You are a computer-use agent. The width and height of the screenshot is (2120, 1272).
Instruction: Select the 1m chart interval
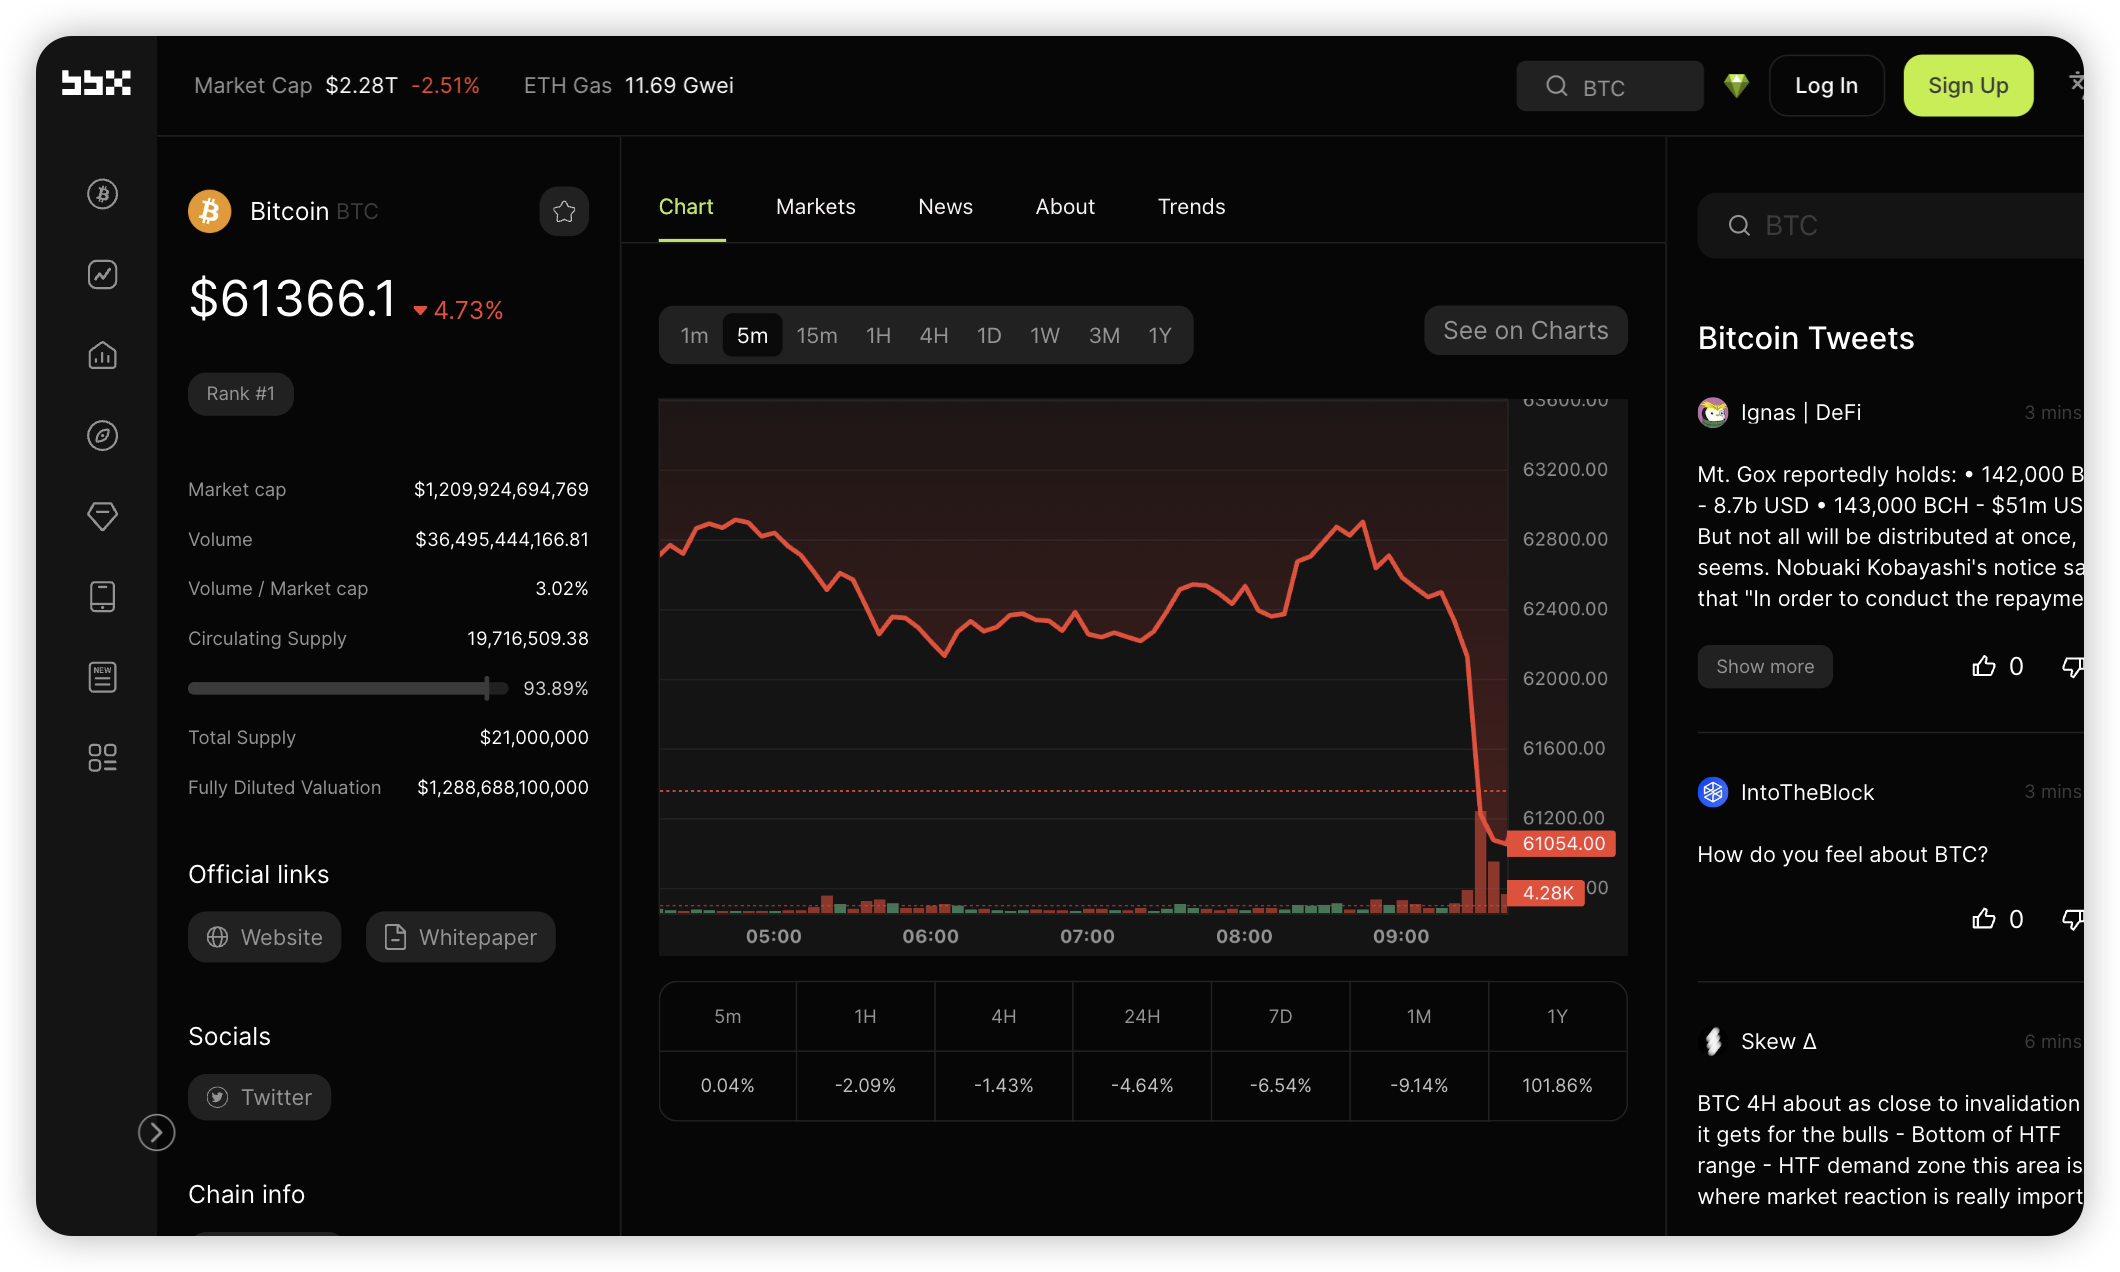(x=694, y=336)
